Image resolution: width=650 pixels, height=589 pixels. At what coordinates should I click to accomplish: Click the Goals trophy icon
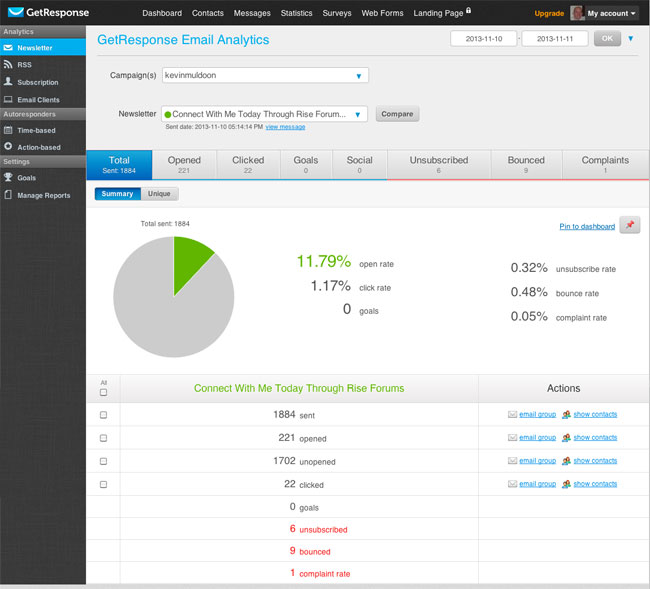8,177
